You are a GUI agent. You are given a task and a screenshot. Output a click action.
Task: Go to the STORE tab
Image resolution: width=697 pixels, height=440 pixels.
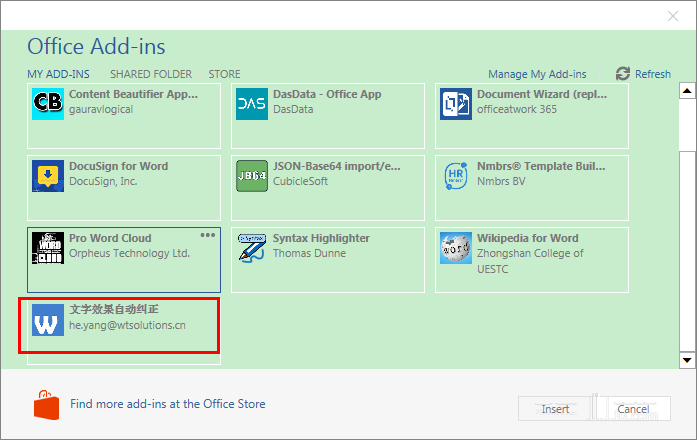(224, 74)
